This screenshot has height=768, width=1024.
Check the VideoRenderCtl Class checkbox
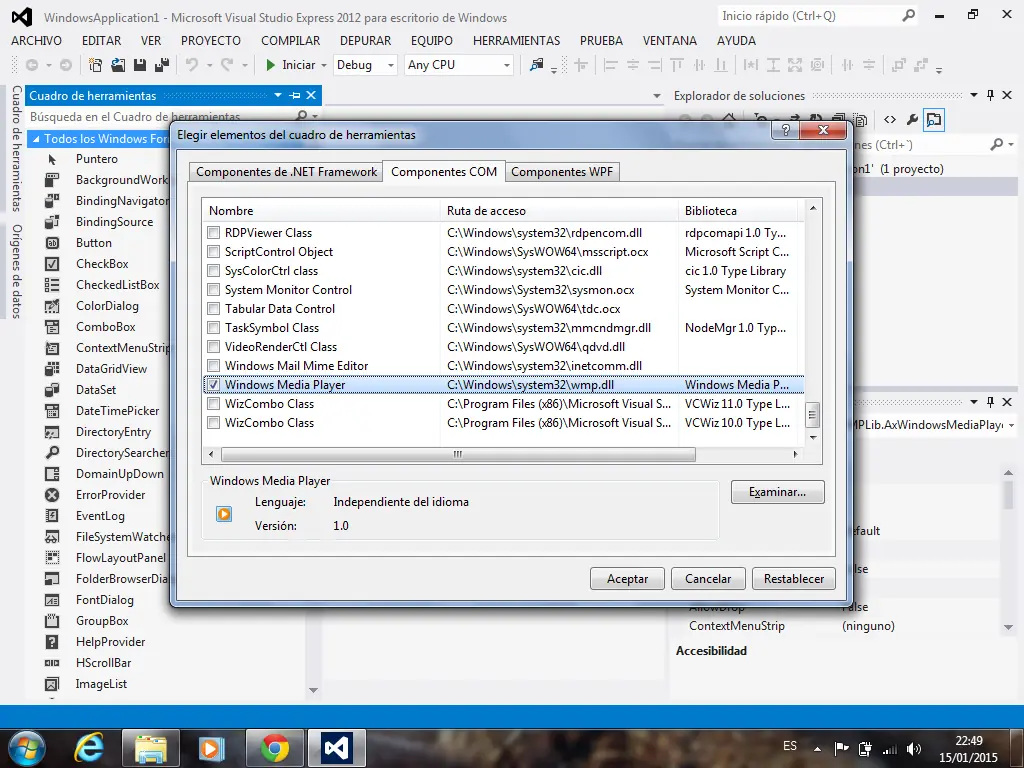pos(214,347)
